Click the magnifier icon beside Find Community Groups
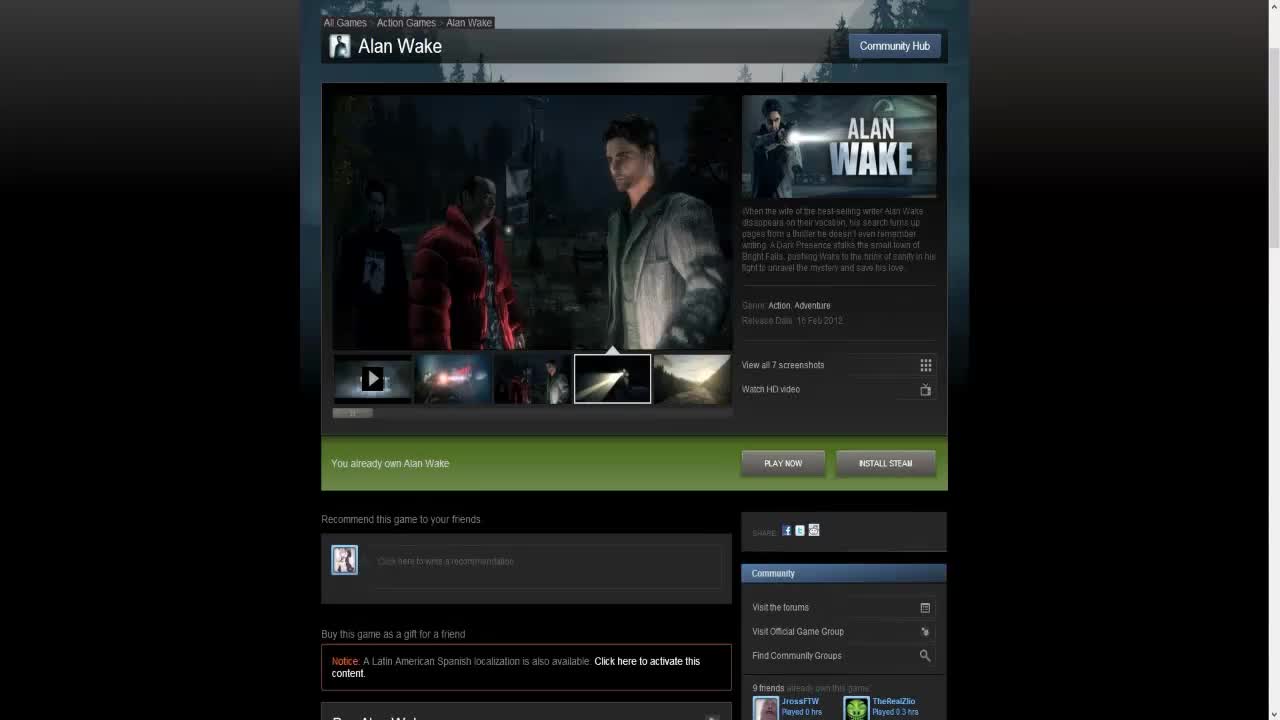Image resolution: width=1280 pixels, height=720 pixels. [x=925, y=656]
